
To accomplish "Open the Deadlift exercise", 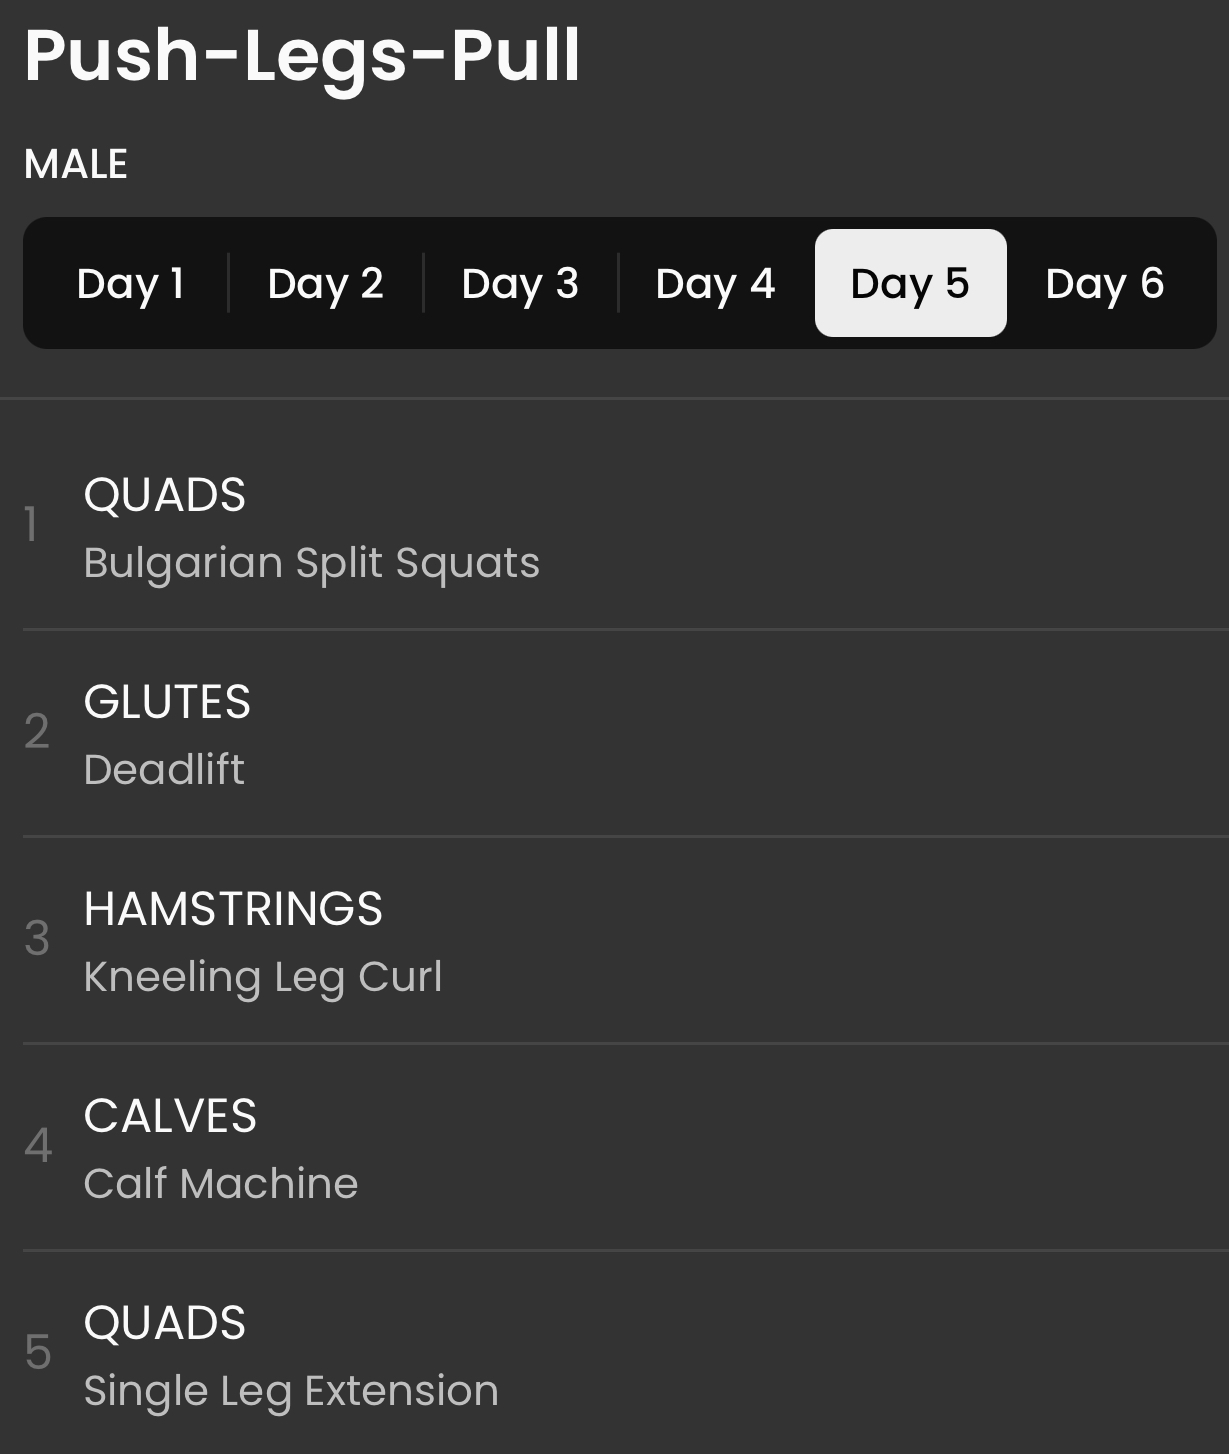I will 164,770.
